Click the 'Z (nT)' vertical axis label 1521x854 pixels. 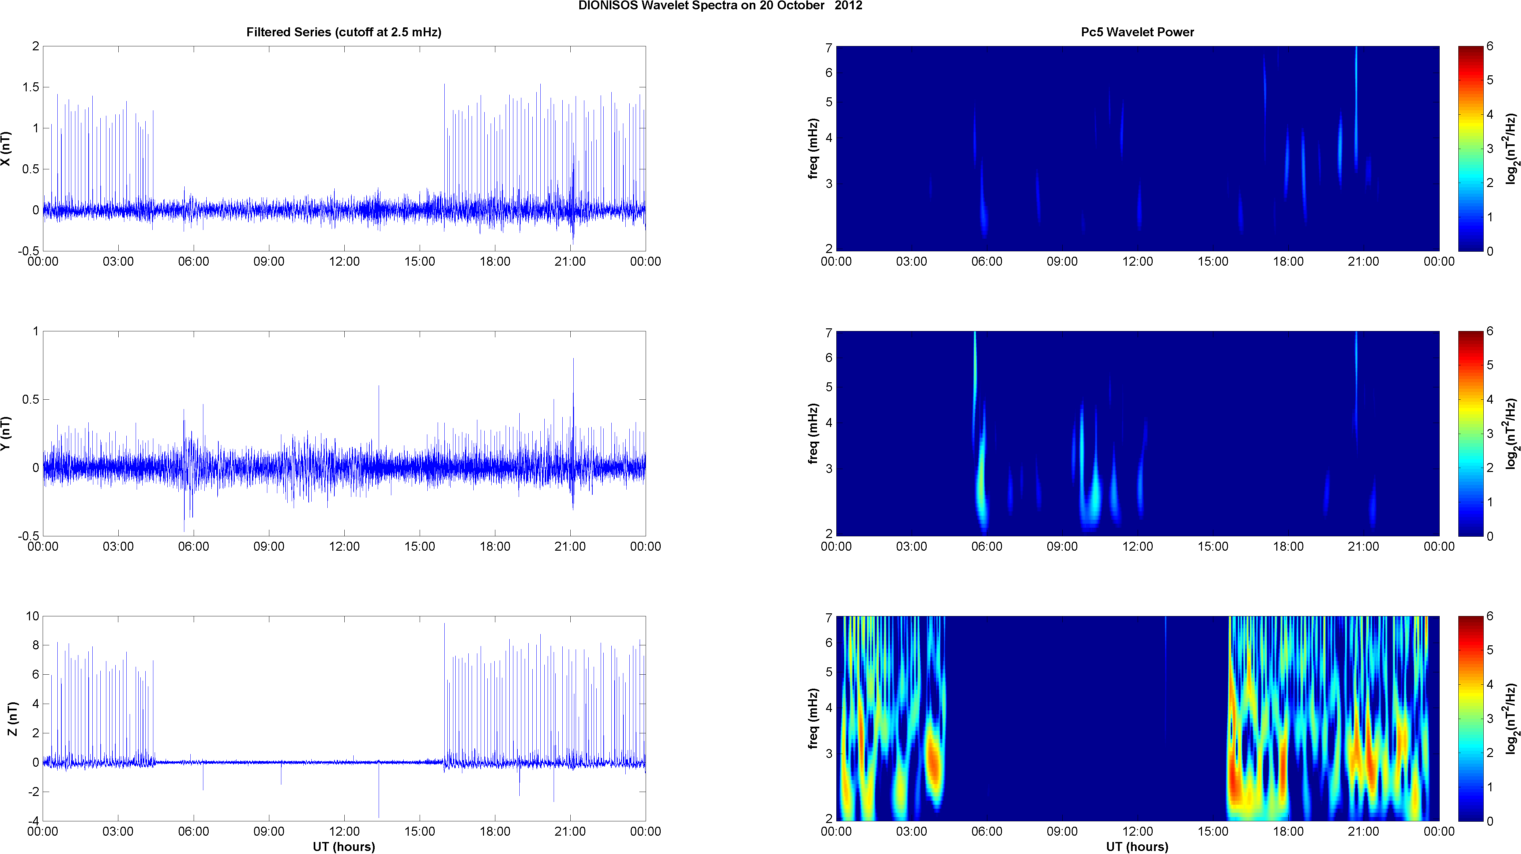(12, 719)
